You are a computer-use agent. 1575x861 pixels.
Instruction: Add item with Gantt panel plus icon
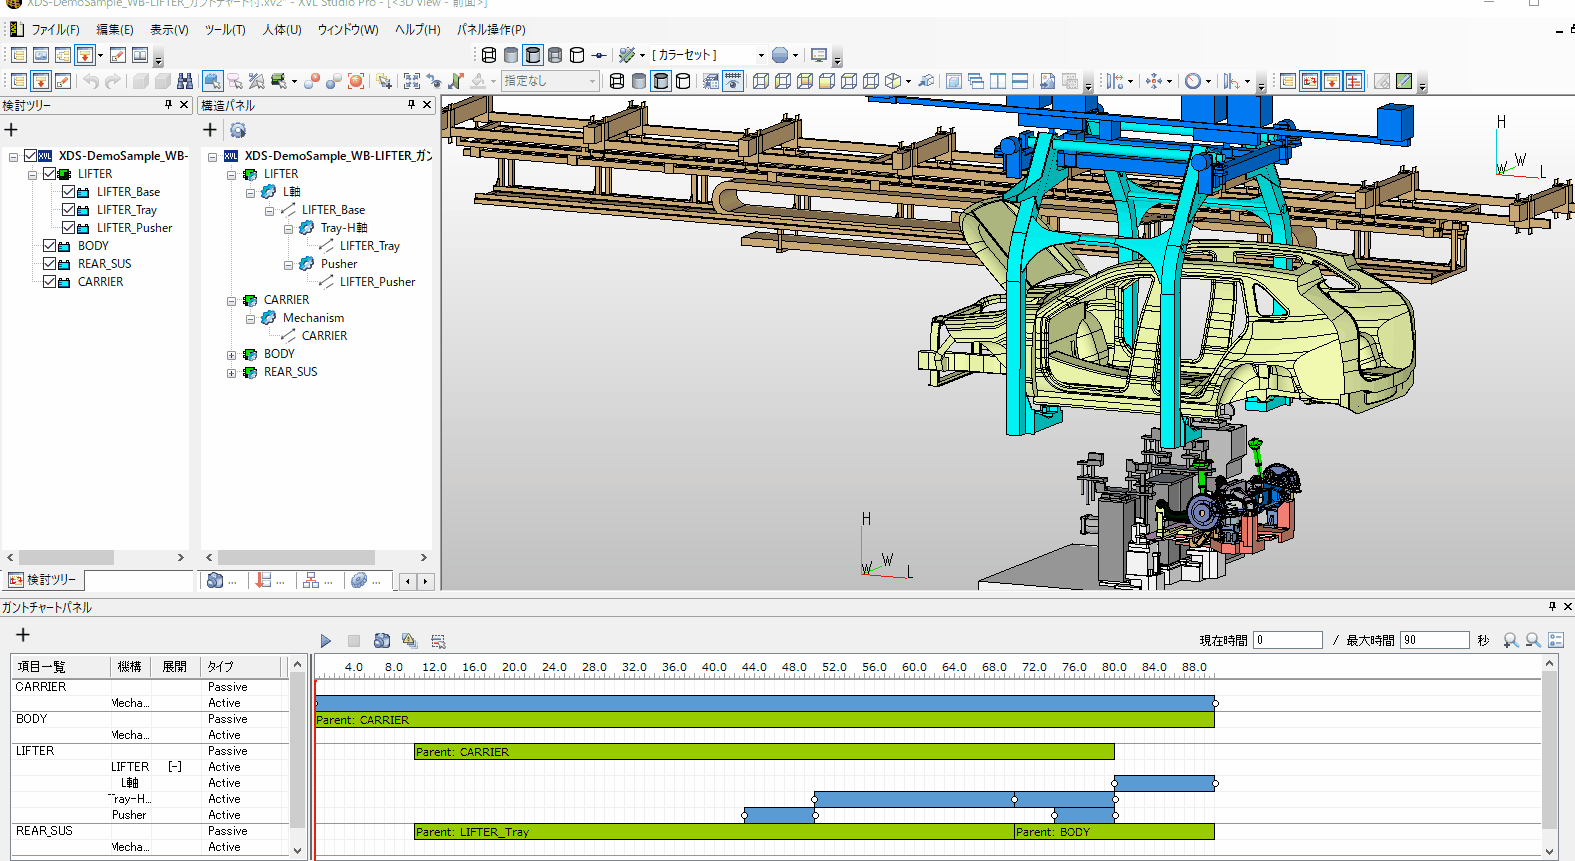coord(23,635)
